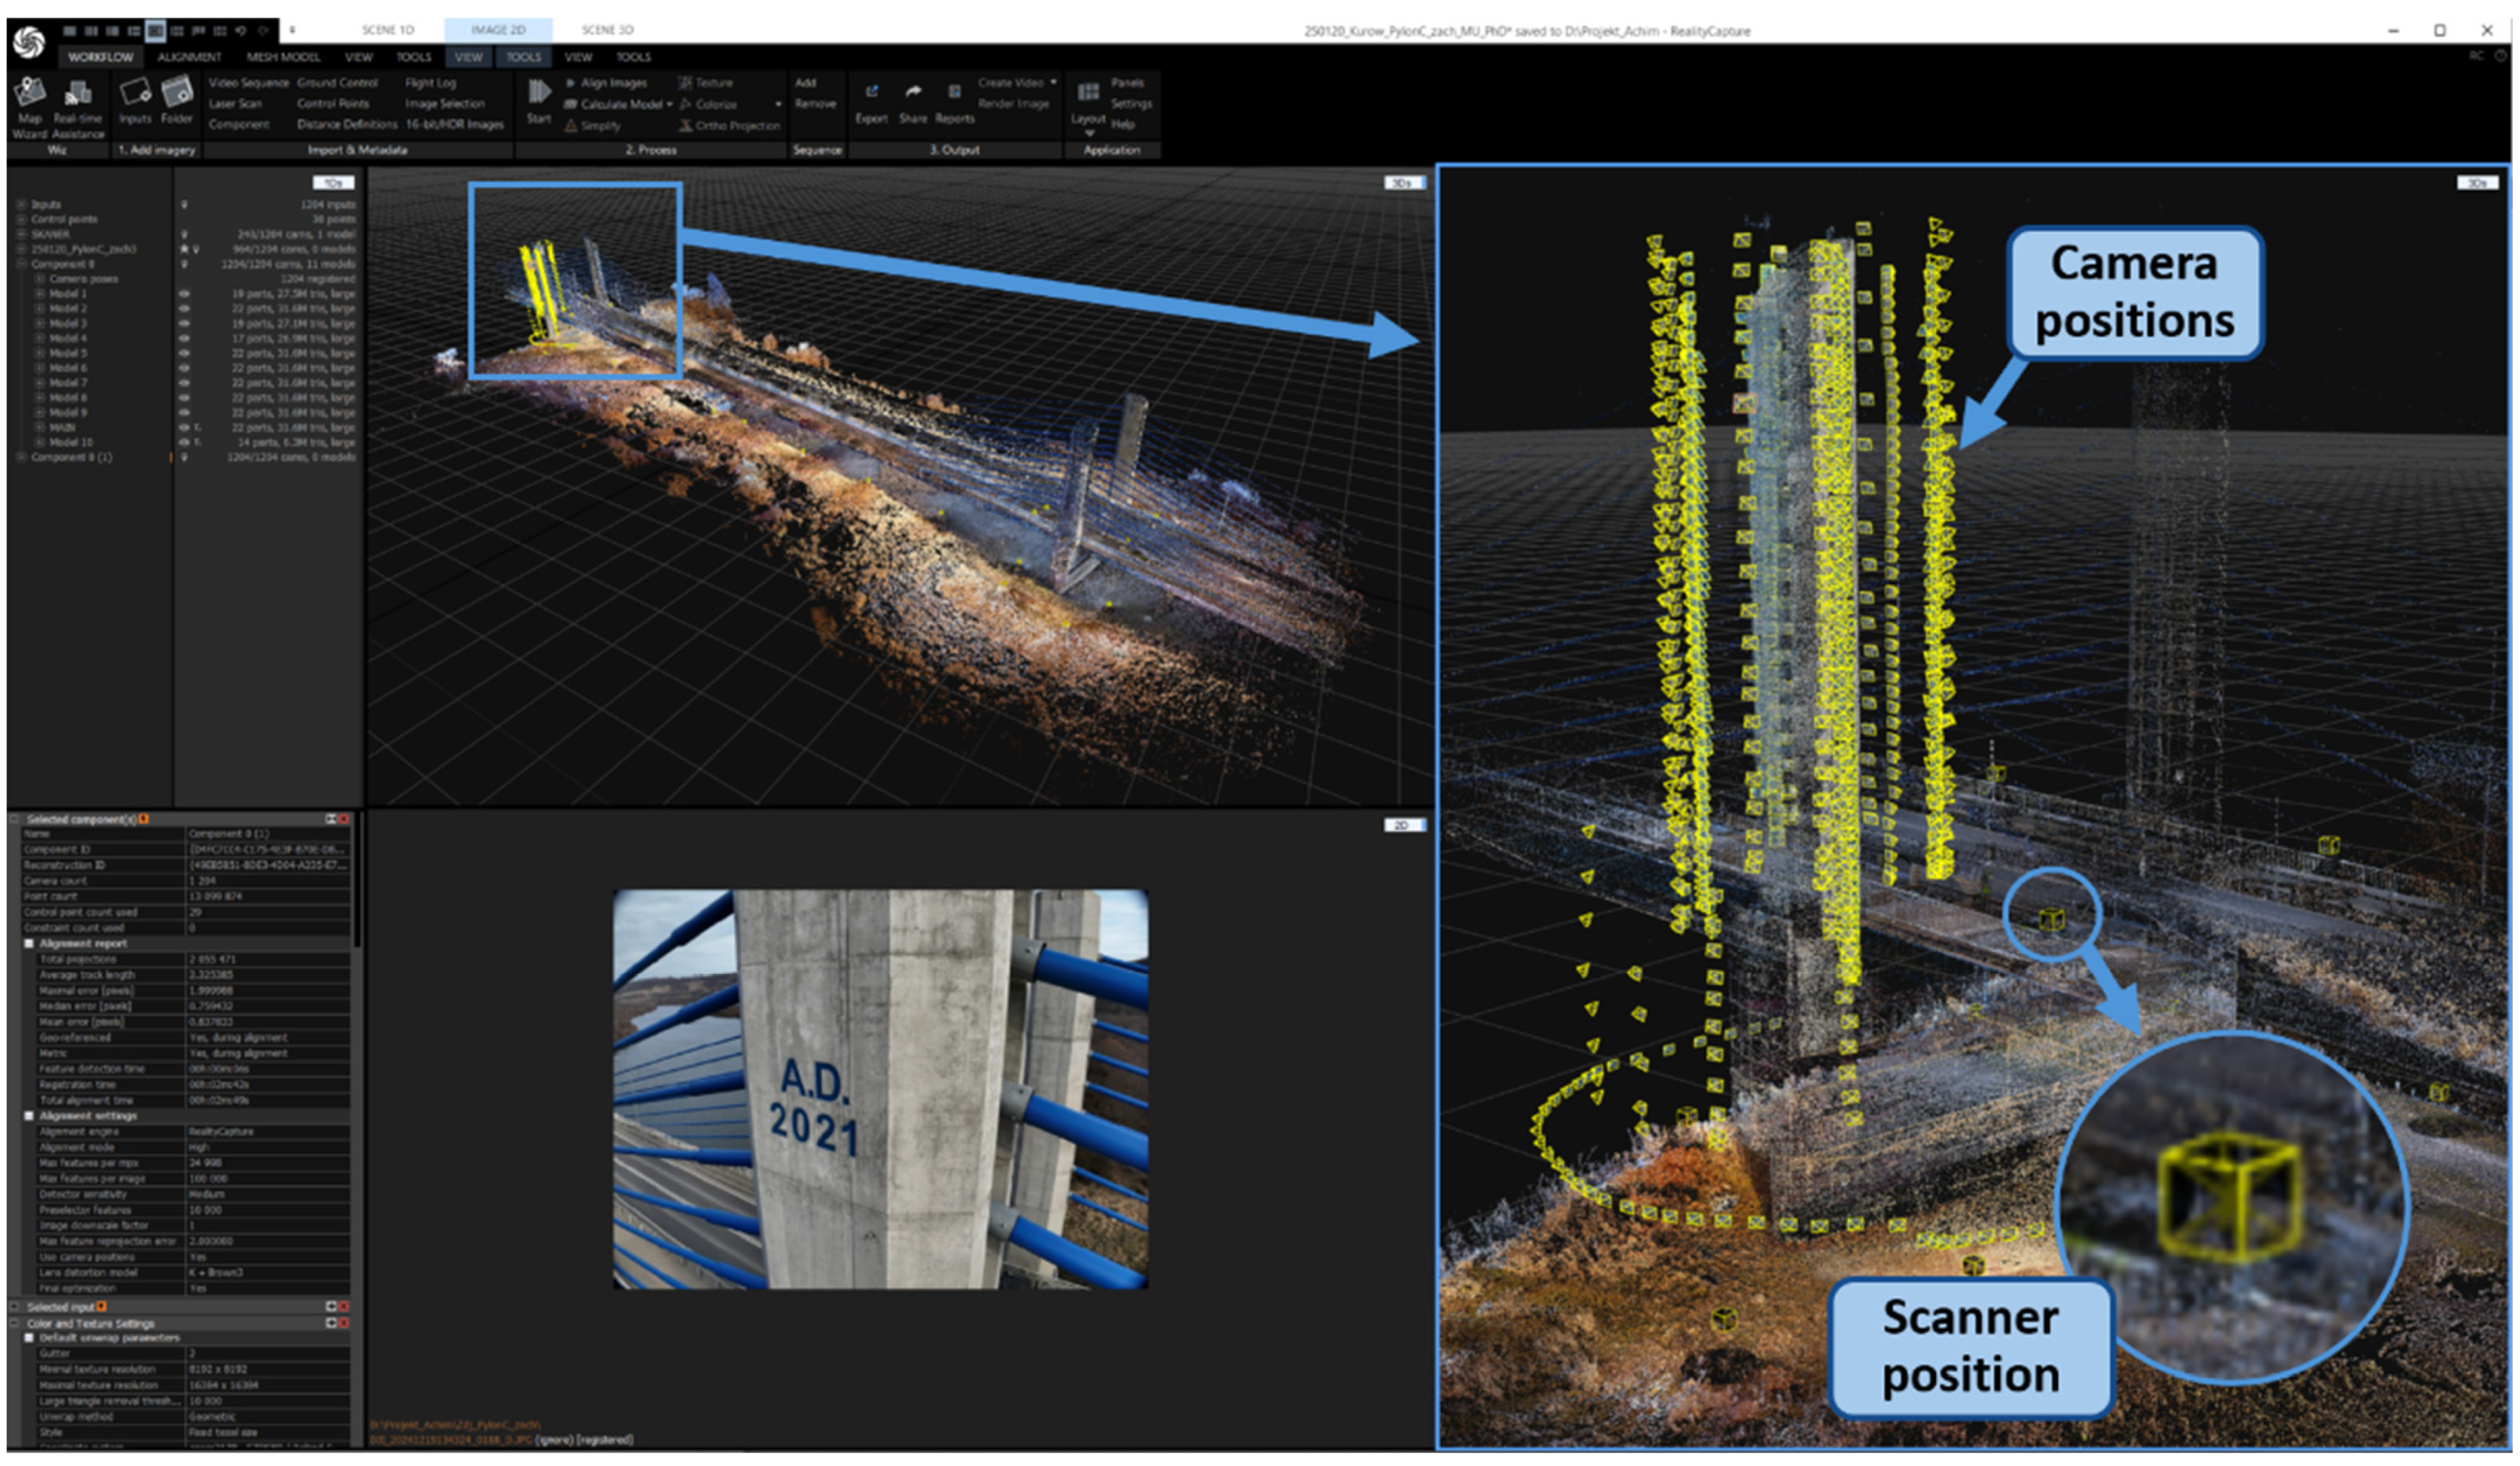Click the Flight Log button
The width and height of the screenshot is (2520, 1466).
point(430,83)
